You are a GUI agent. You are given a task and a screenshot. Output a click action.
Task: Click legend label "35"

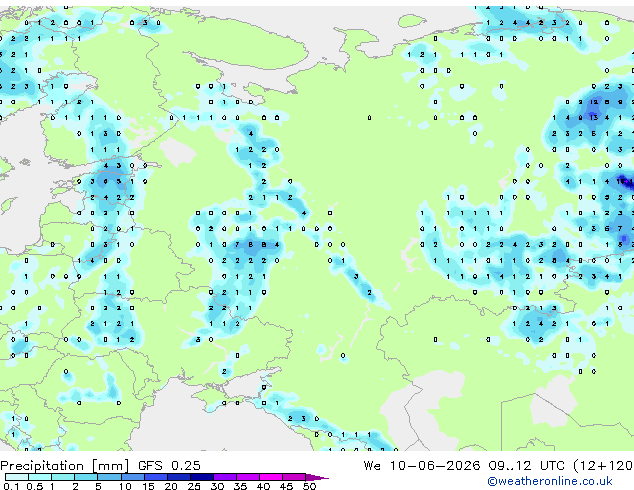tap(240, 486)
